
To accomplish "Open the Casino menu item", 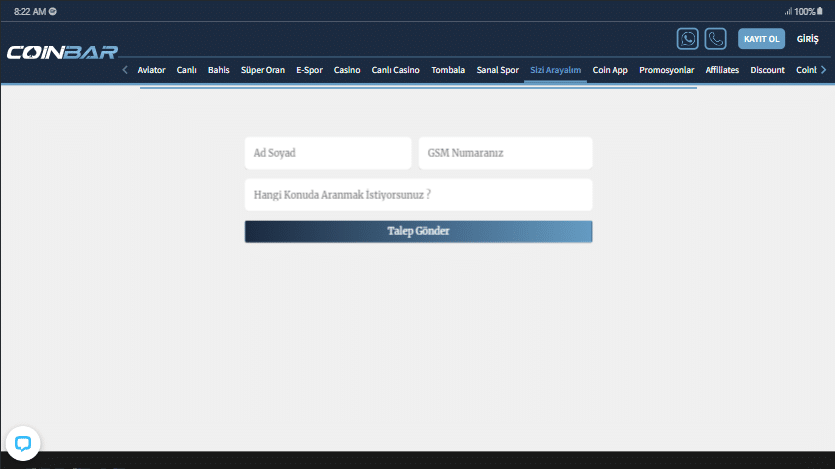I will 347,70.
